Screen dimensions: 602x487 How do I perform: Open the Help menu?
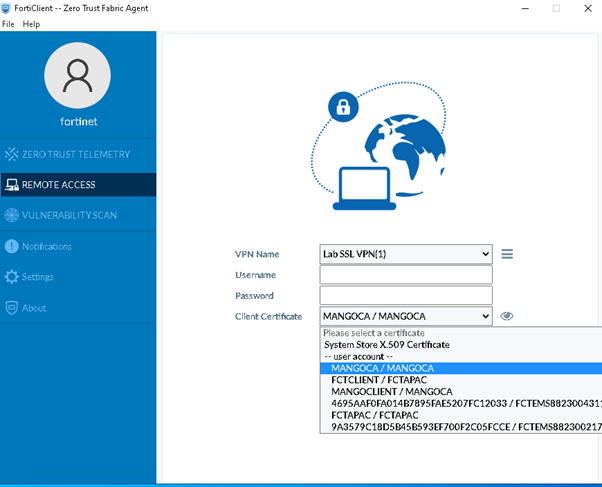point(31,24)
